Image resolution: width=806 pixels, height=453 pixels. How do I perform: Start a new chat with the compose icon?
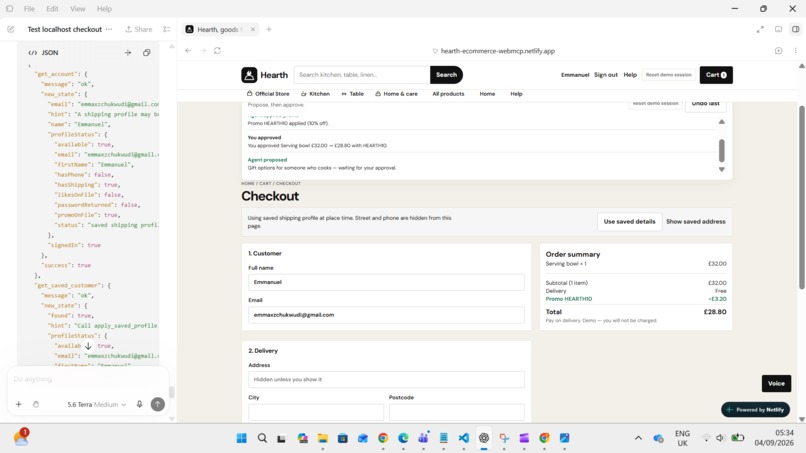point(11,29)
